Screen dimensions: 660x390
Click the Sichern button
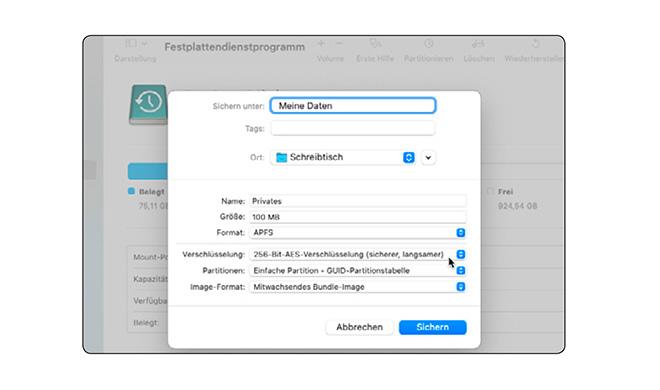pos(432,327)
